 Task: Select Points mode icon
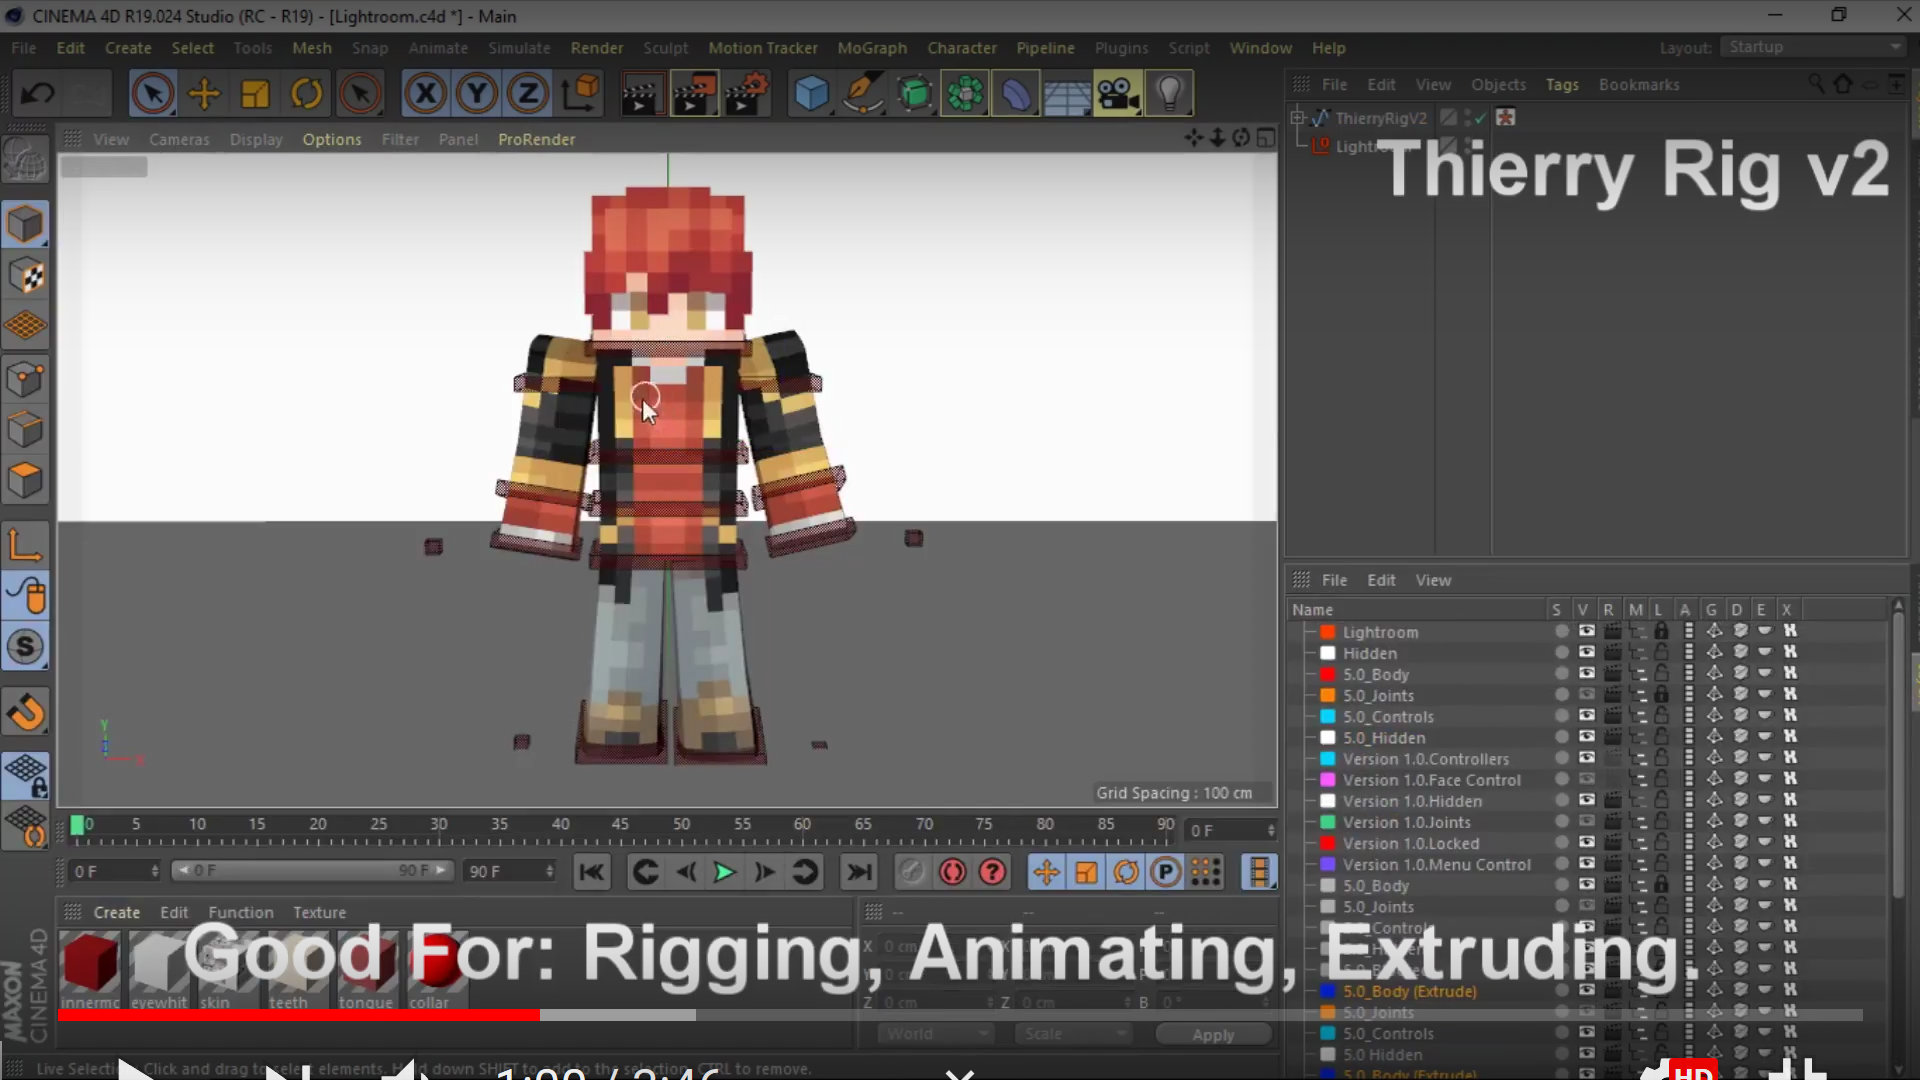pyautogui.click(x=26, y=379)
